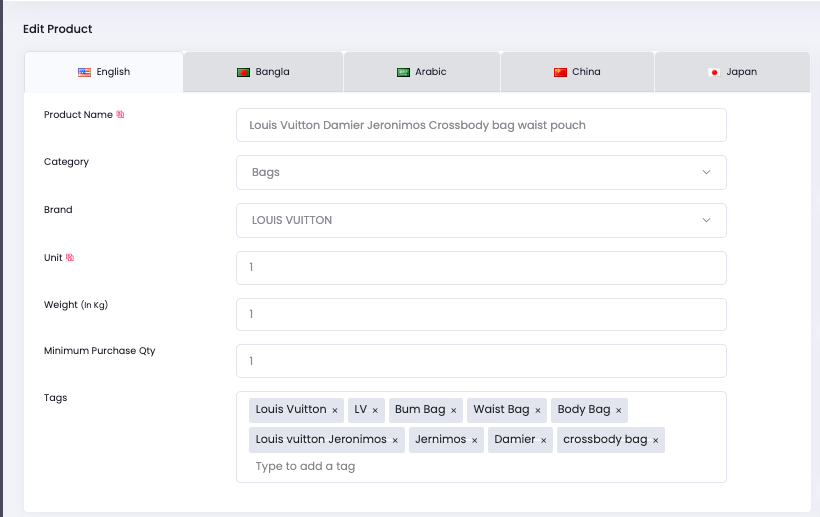Click the Category dropdown chevron arrow
This screenshot has height=517, width=820.
click(x=707, y=172)
